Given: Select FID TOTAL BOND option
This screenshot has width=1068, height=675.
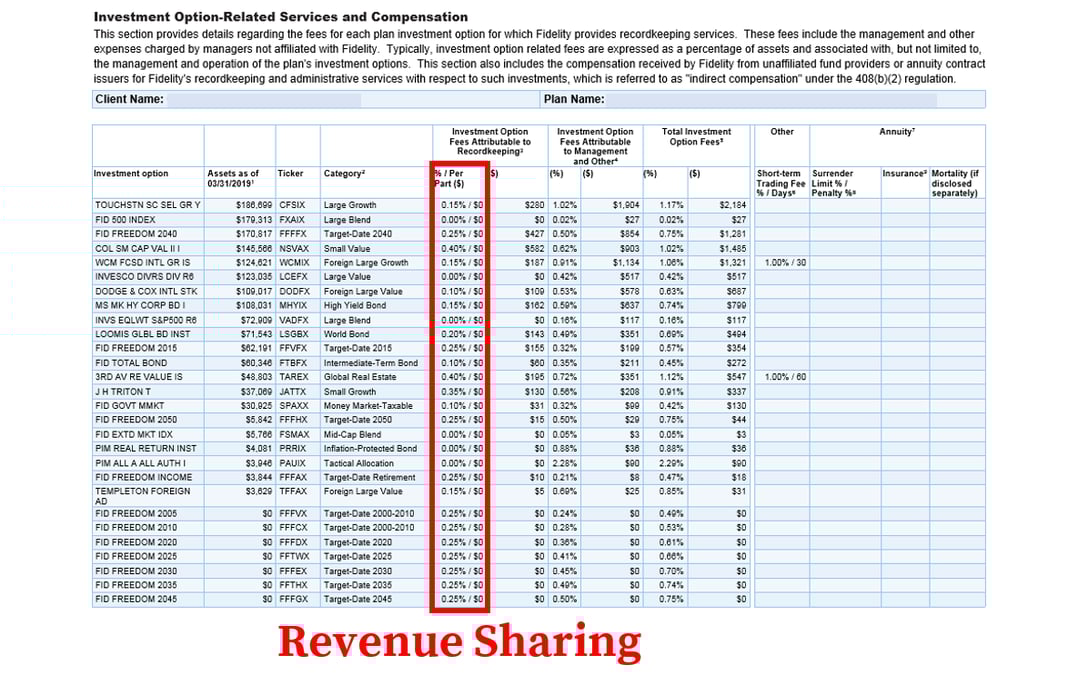Looking at the screenshot, I should click(x=131, y=363).
